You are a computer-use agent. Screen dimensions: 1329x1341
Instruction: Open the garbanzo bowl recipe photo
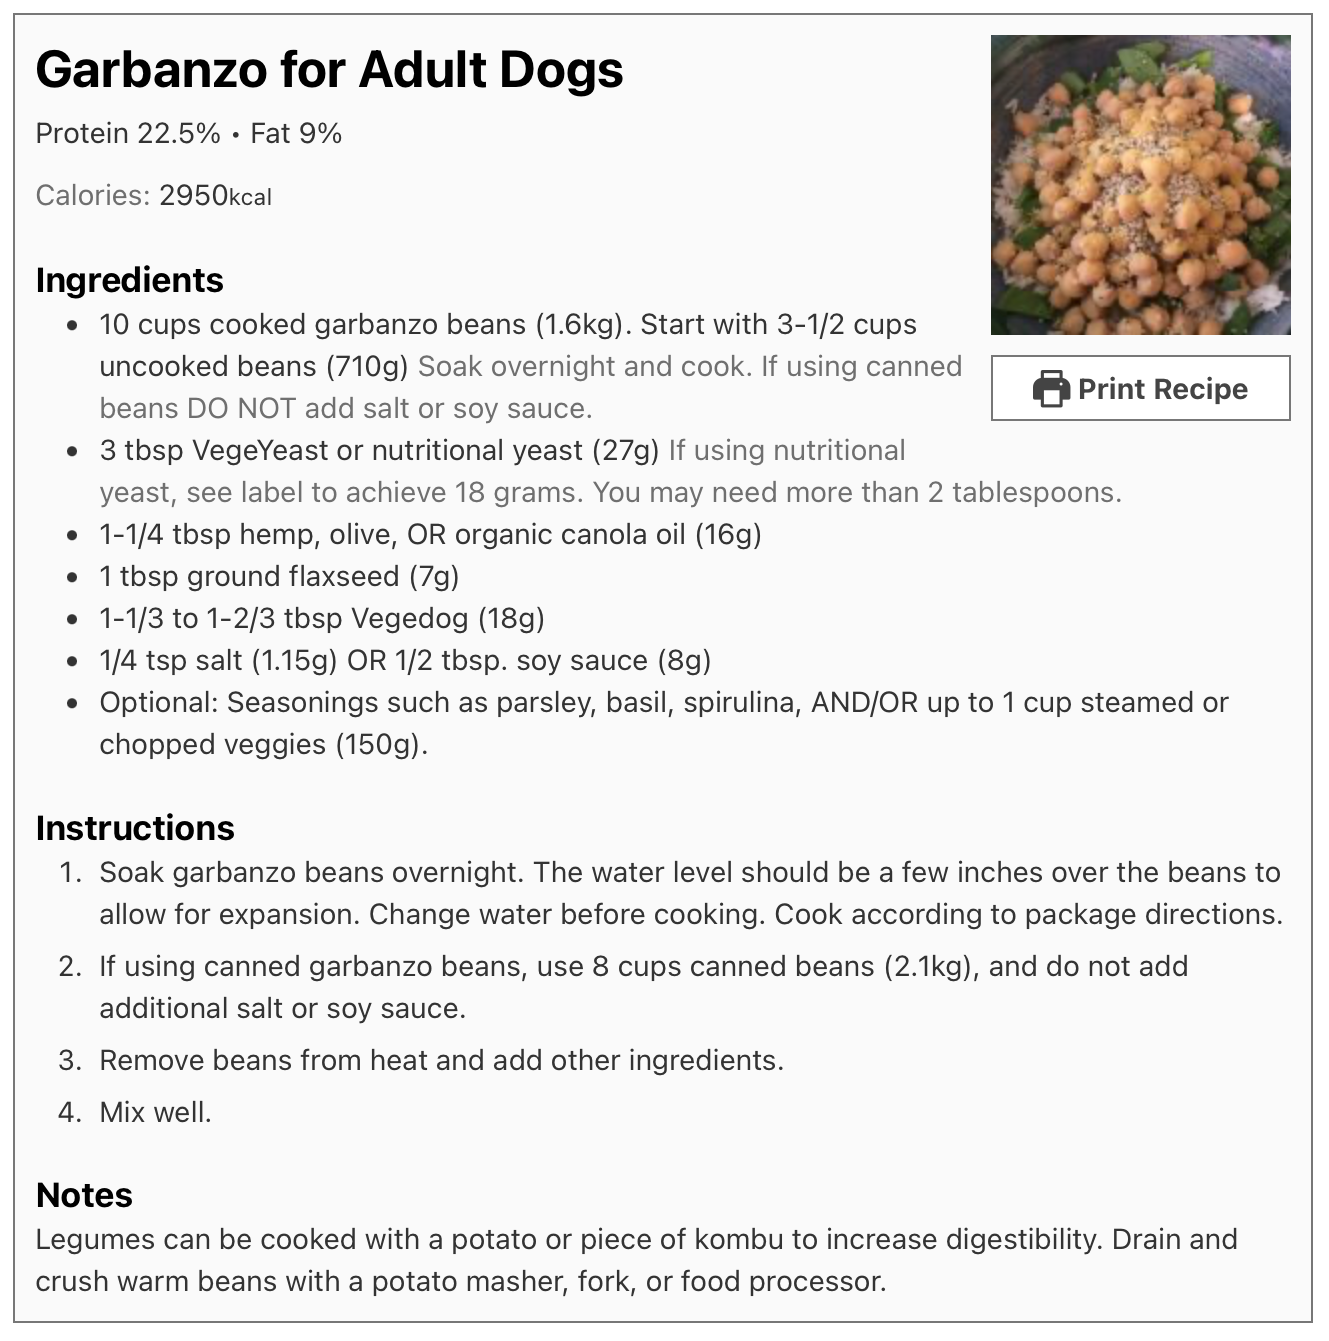pyautogui.click(x=1140, y=185)
